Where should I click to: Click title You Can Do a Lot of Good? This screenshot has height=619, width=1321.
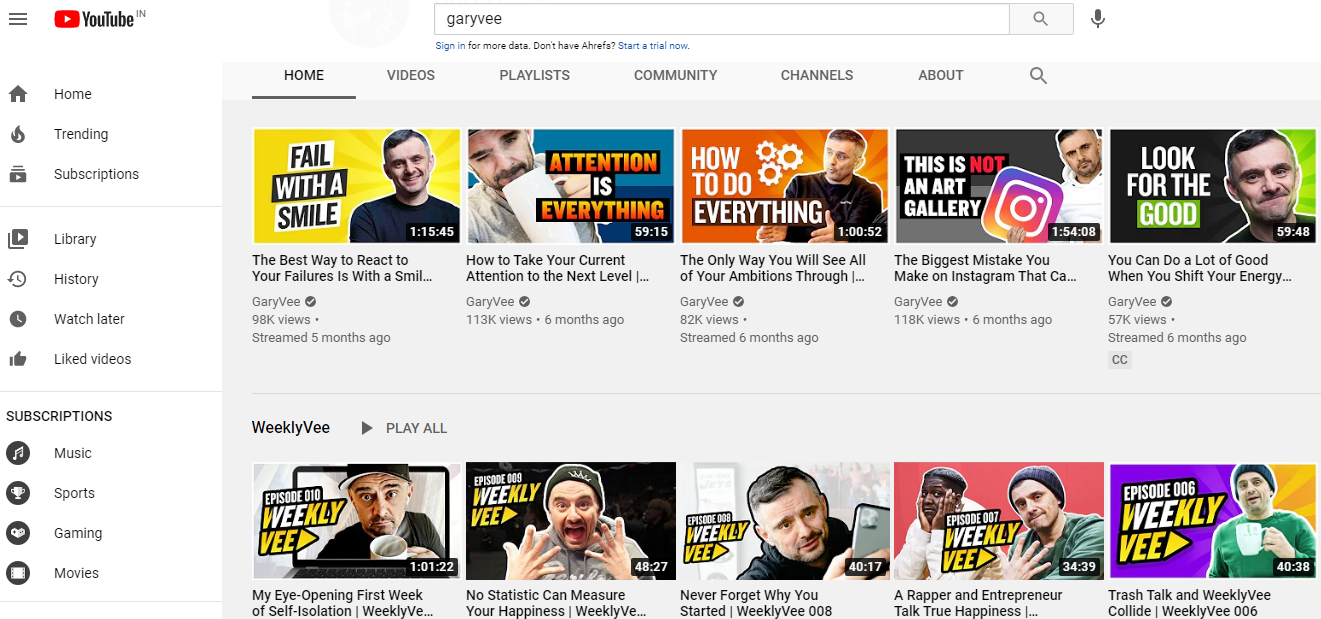coord(1200,268)
